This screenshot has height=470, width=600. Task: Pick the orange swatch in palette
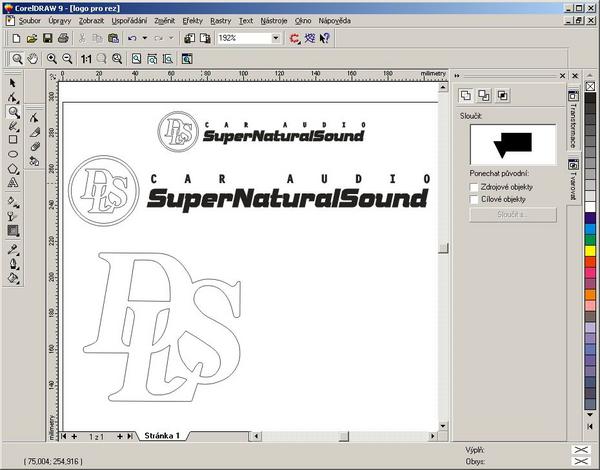click(x=590, y=295)
